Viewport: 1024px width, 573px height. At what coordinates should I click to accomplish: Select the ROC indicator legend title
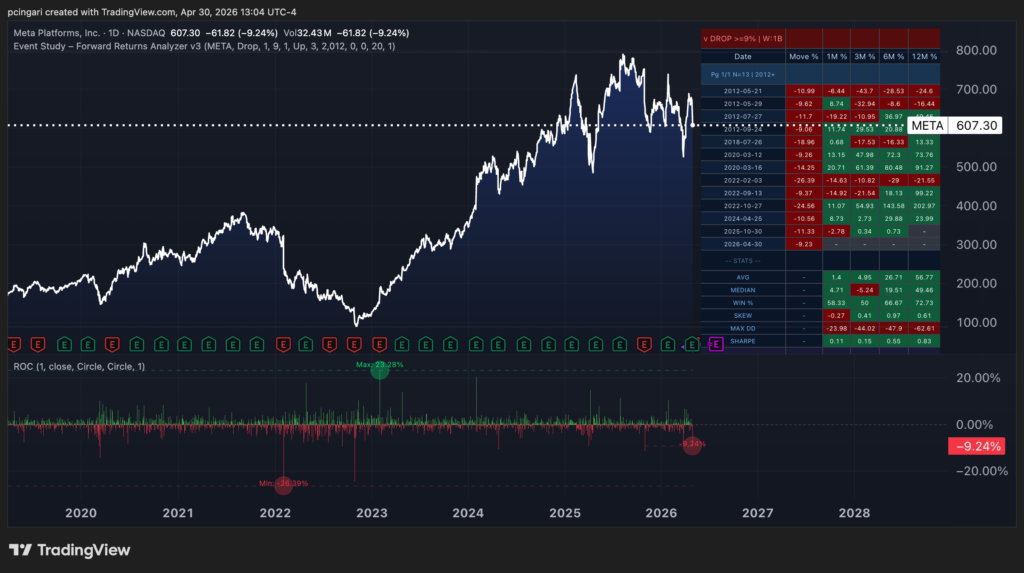[x=80, y=367]
